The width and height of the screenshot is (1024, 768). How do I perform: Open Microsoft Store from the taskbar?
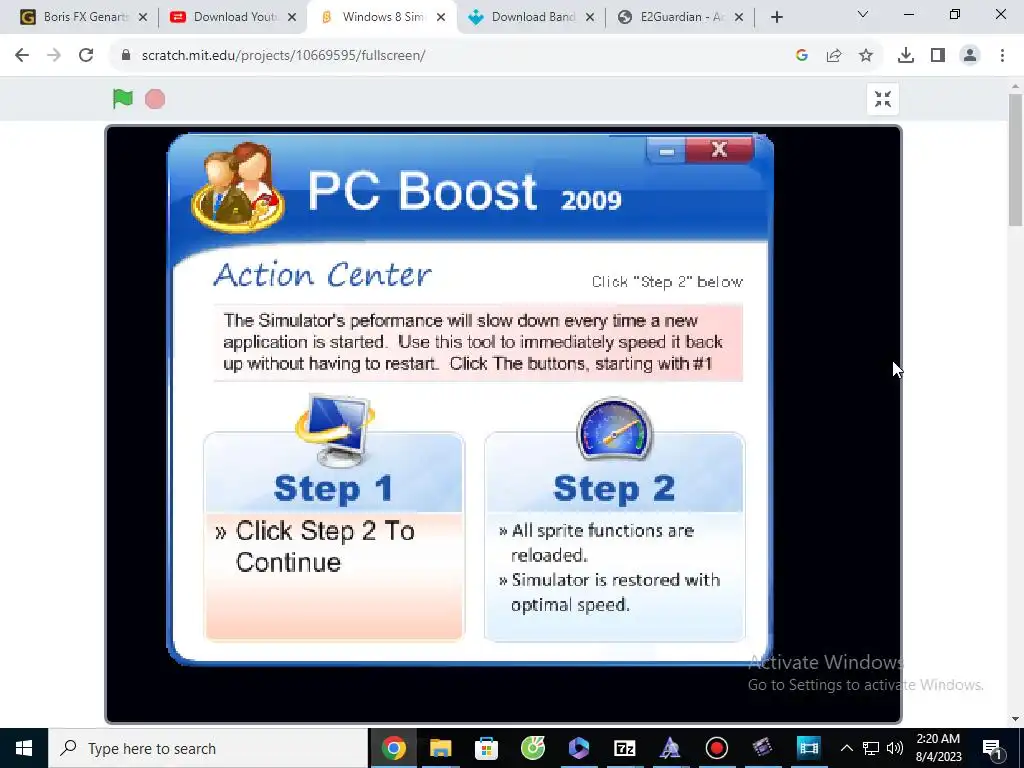[487, 748]
